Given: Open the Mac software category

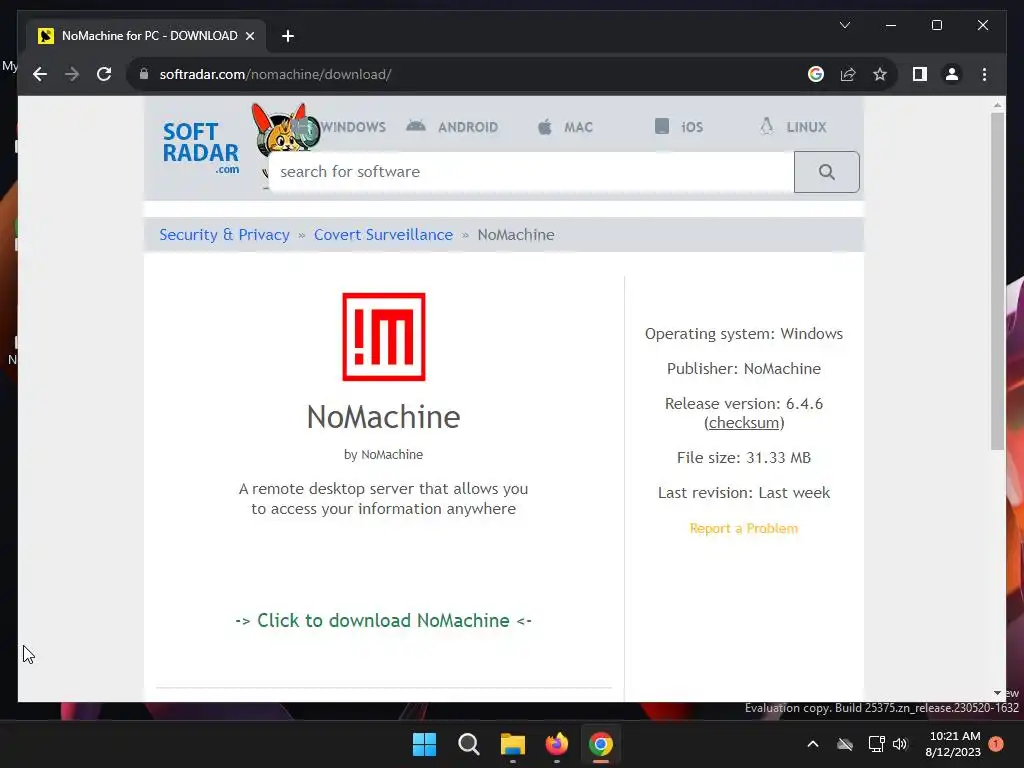Looking at the screenshot, I should pos(565,127).
